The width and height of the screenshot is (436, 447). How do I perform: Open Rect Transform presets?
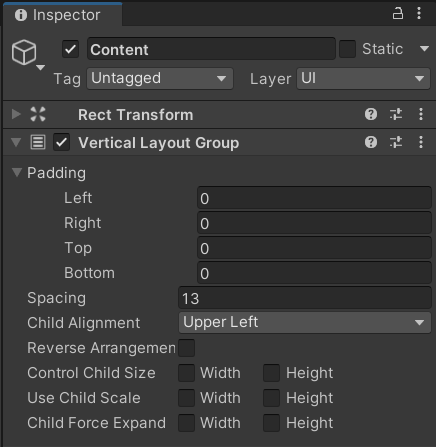396,114
